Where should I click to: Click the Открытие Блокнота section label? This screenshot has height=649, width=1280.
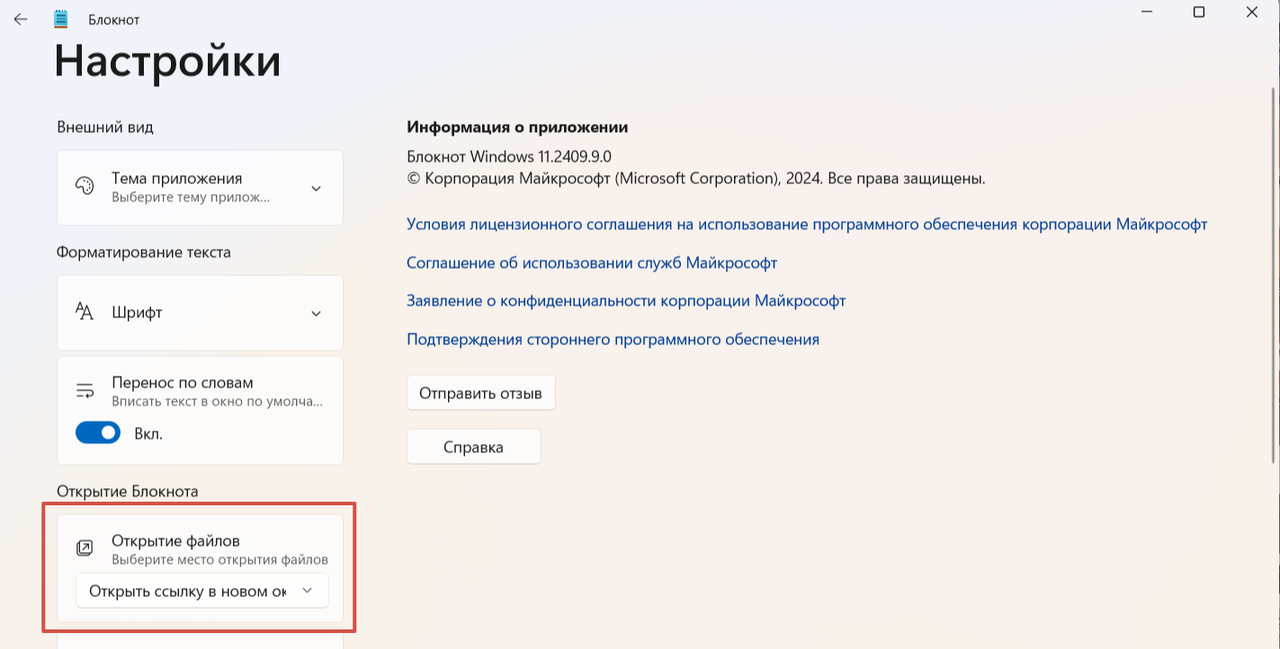(128, 491)
